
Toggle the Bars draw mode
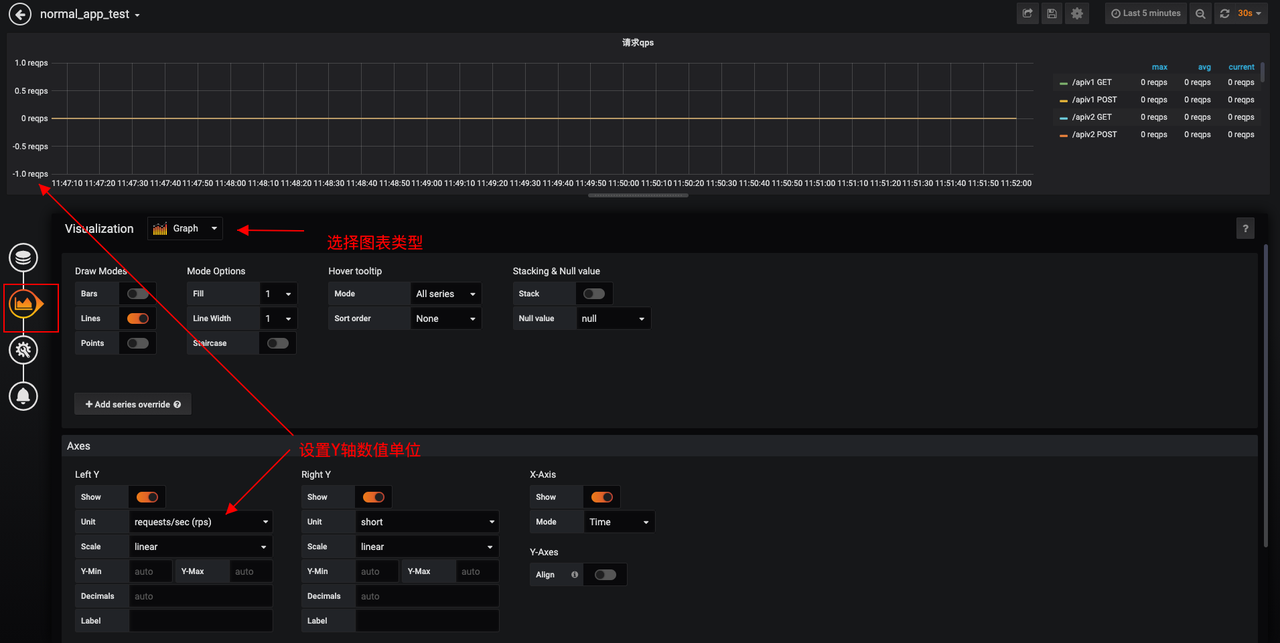tap(138, 294)
